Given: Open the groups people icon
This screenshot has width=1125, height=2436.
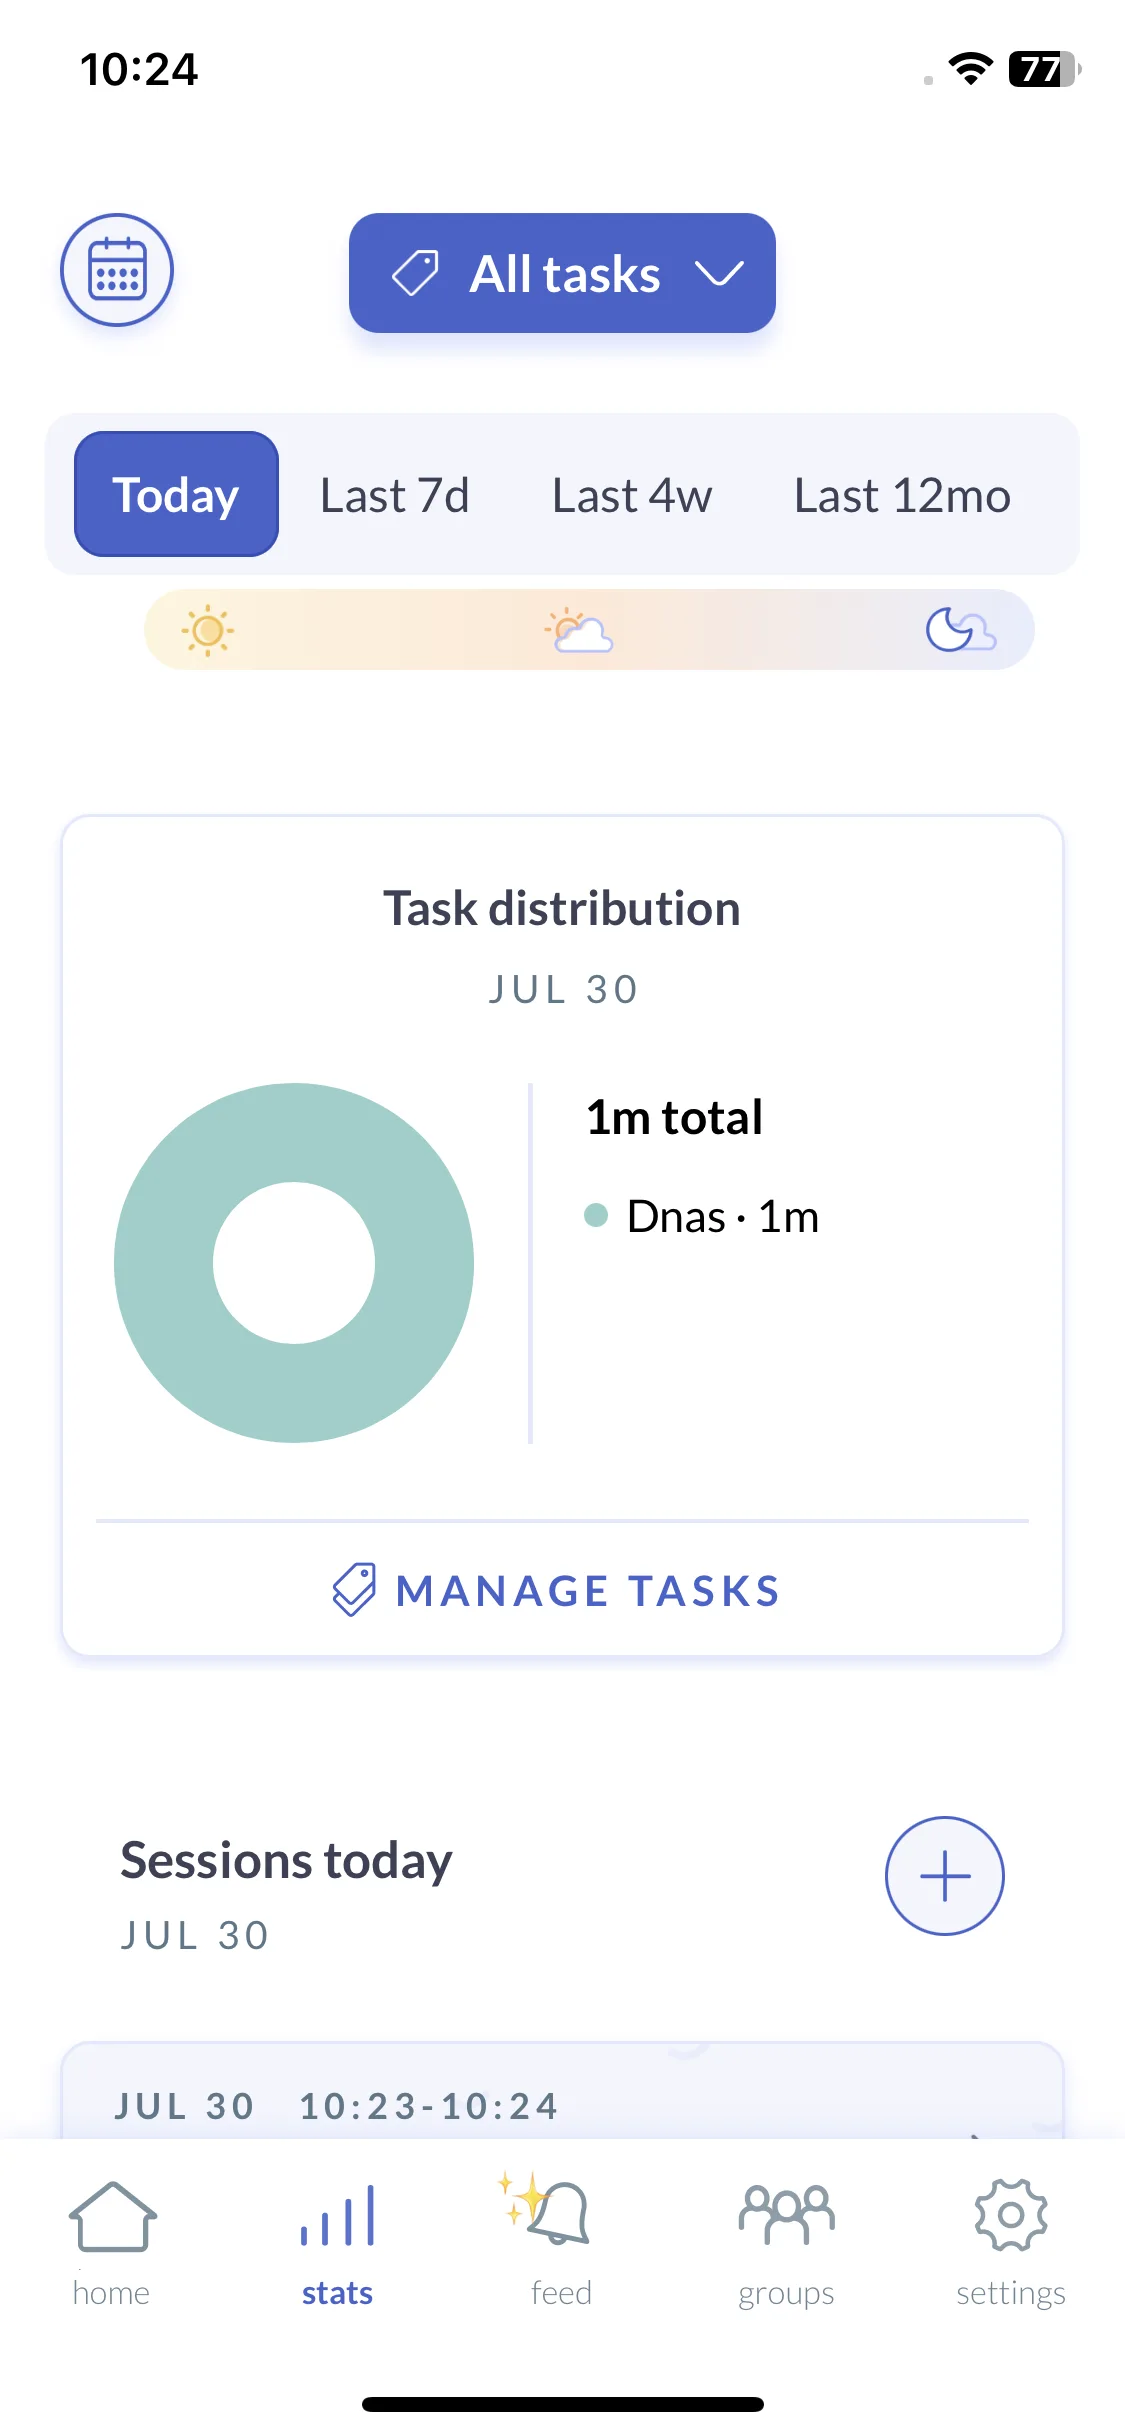Looking at the screenshot, I should 786,2214.
